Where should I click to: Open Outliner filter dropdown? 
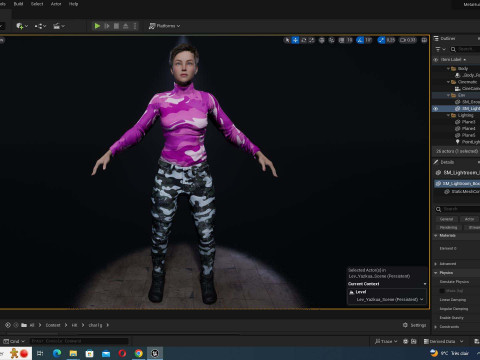[x=440, y=49]
